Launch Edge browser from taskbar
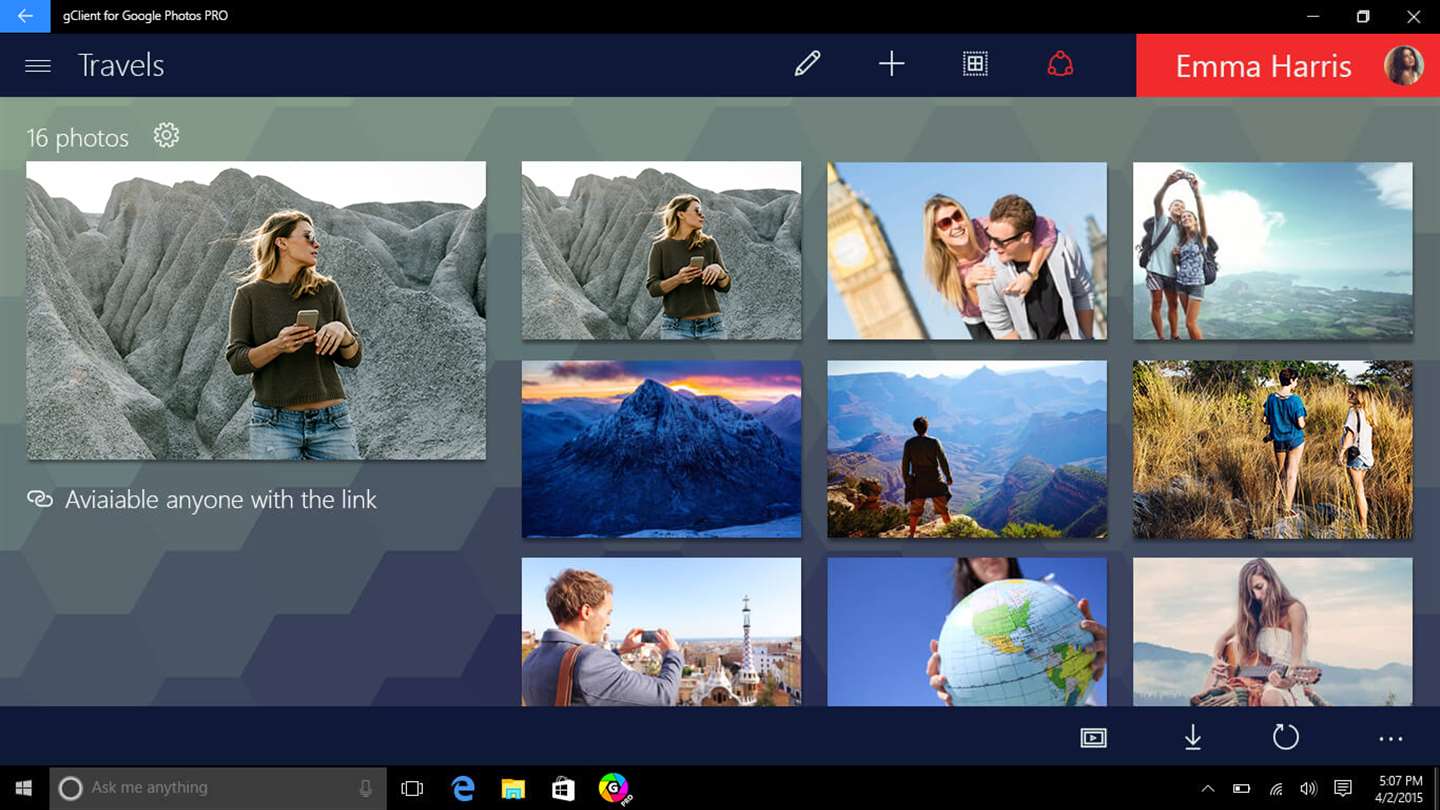1440x810 pixels. click(462, 788)
